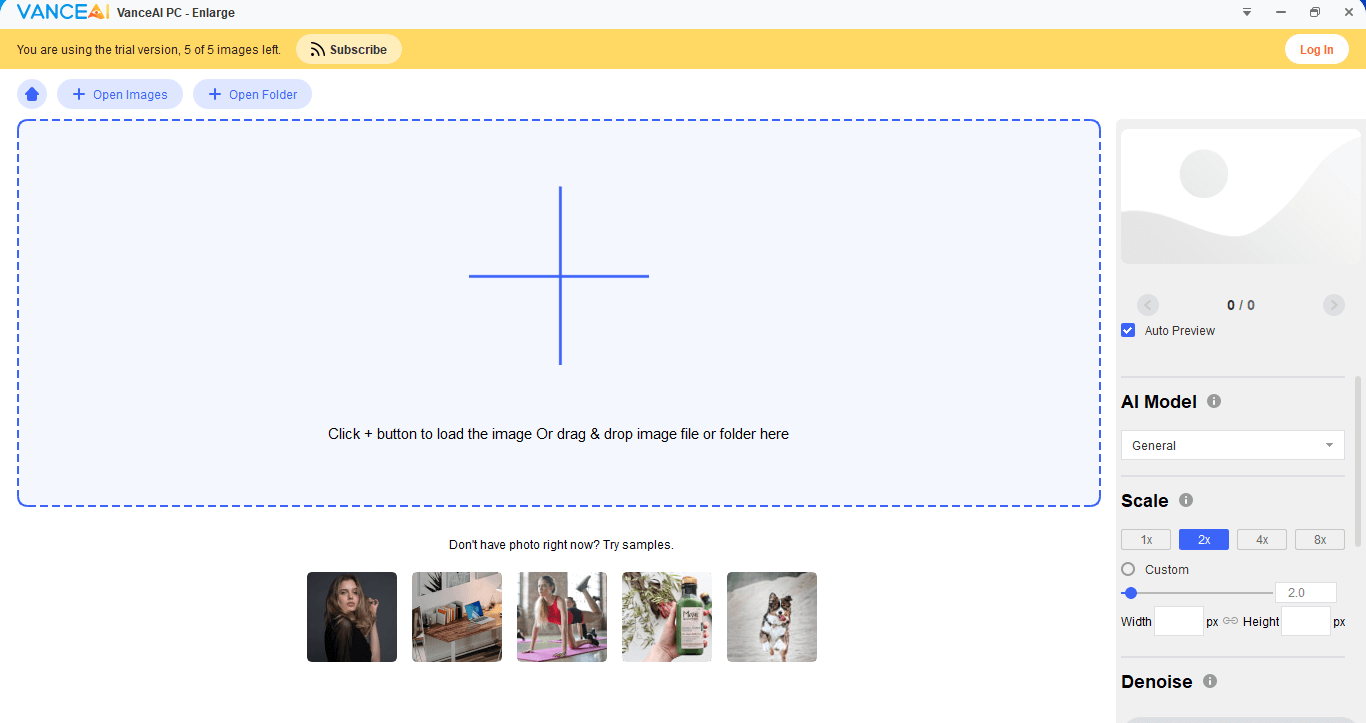Click the RSS icon on the Subscribe button
The height and width of the screenshot is (723, 1366).
pos(317,48)
